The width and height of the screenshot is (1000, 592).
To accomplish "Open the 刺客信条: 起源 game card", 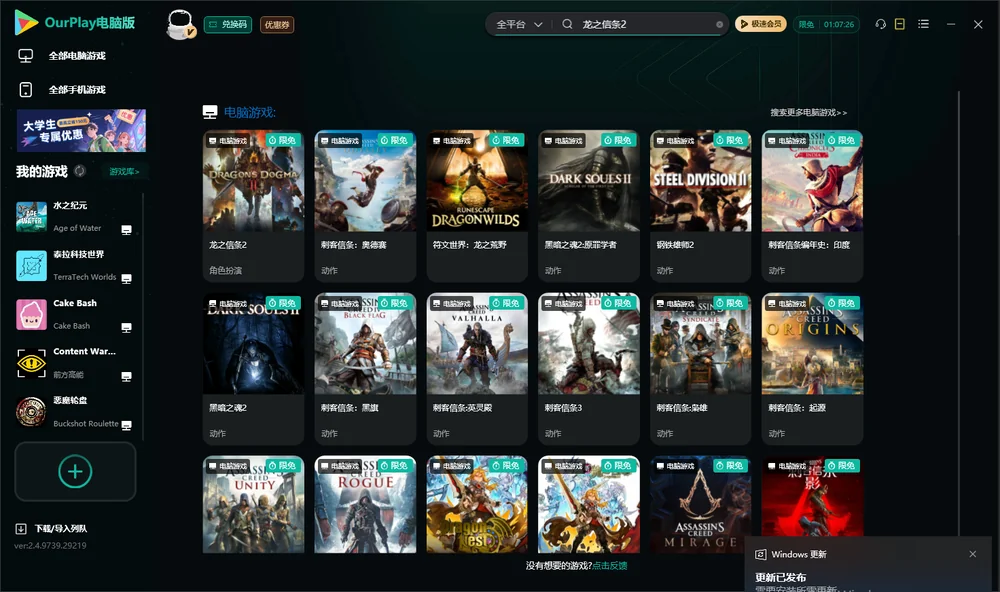I will point(812,369).
